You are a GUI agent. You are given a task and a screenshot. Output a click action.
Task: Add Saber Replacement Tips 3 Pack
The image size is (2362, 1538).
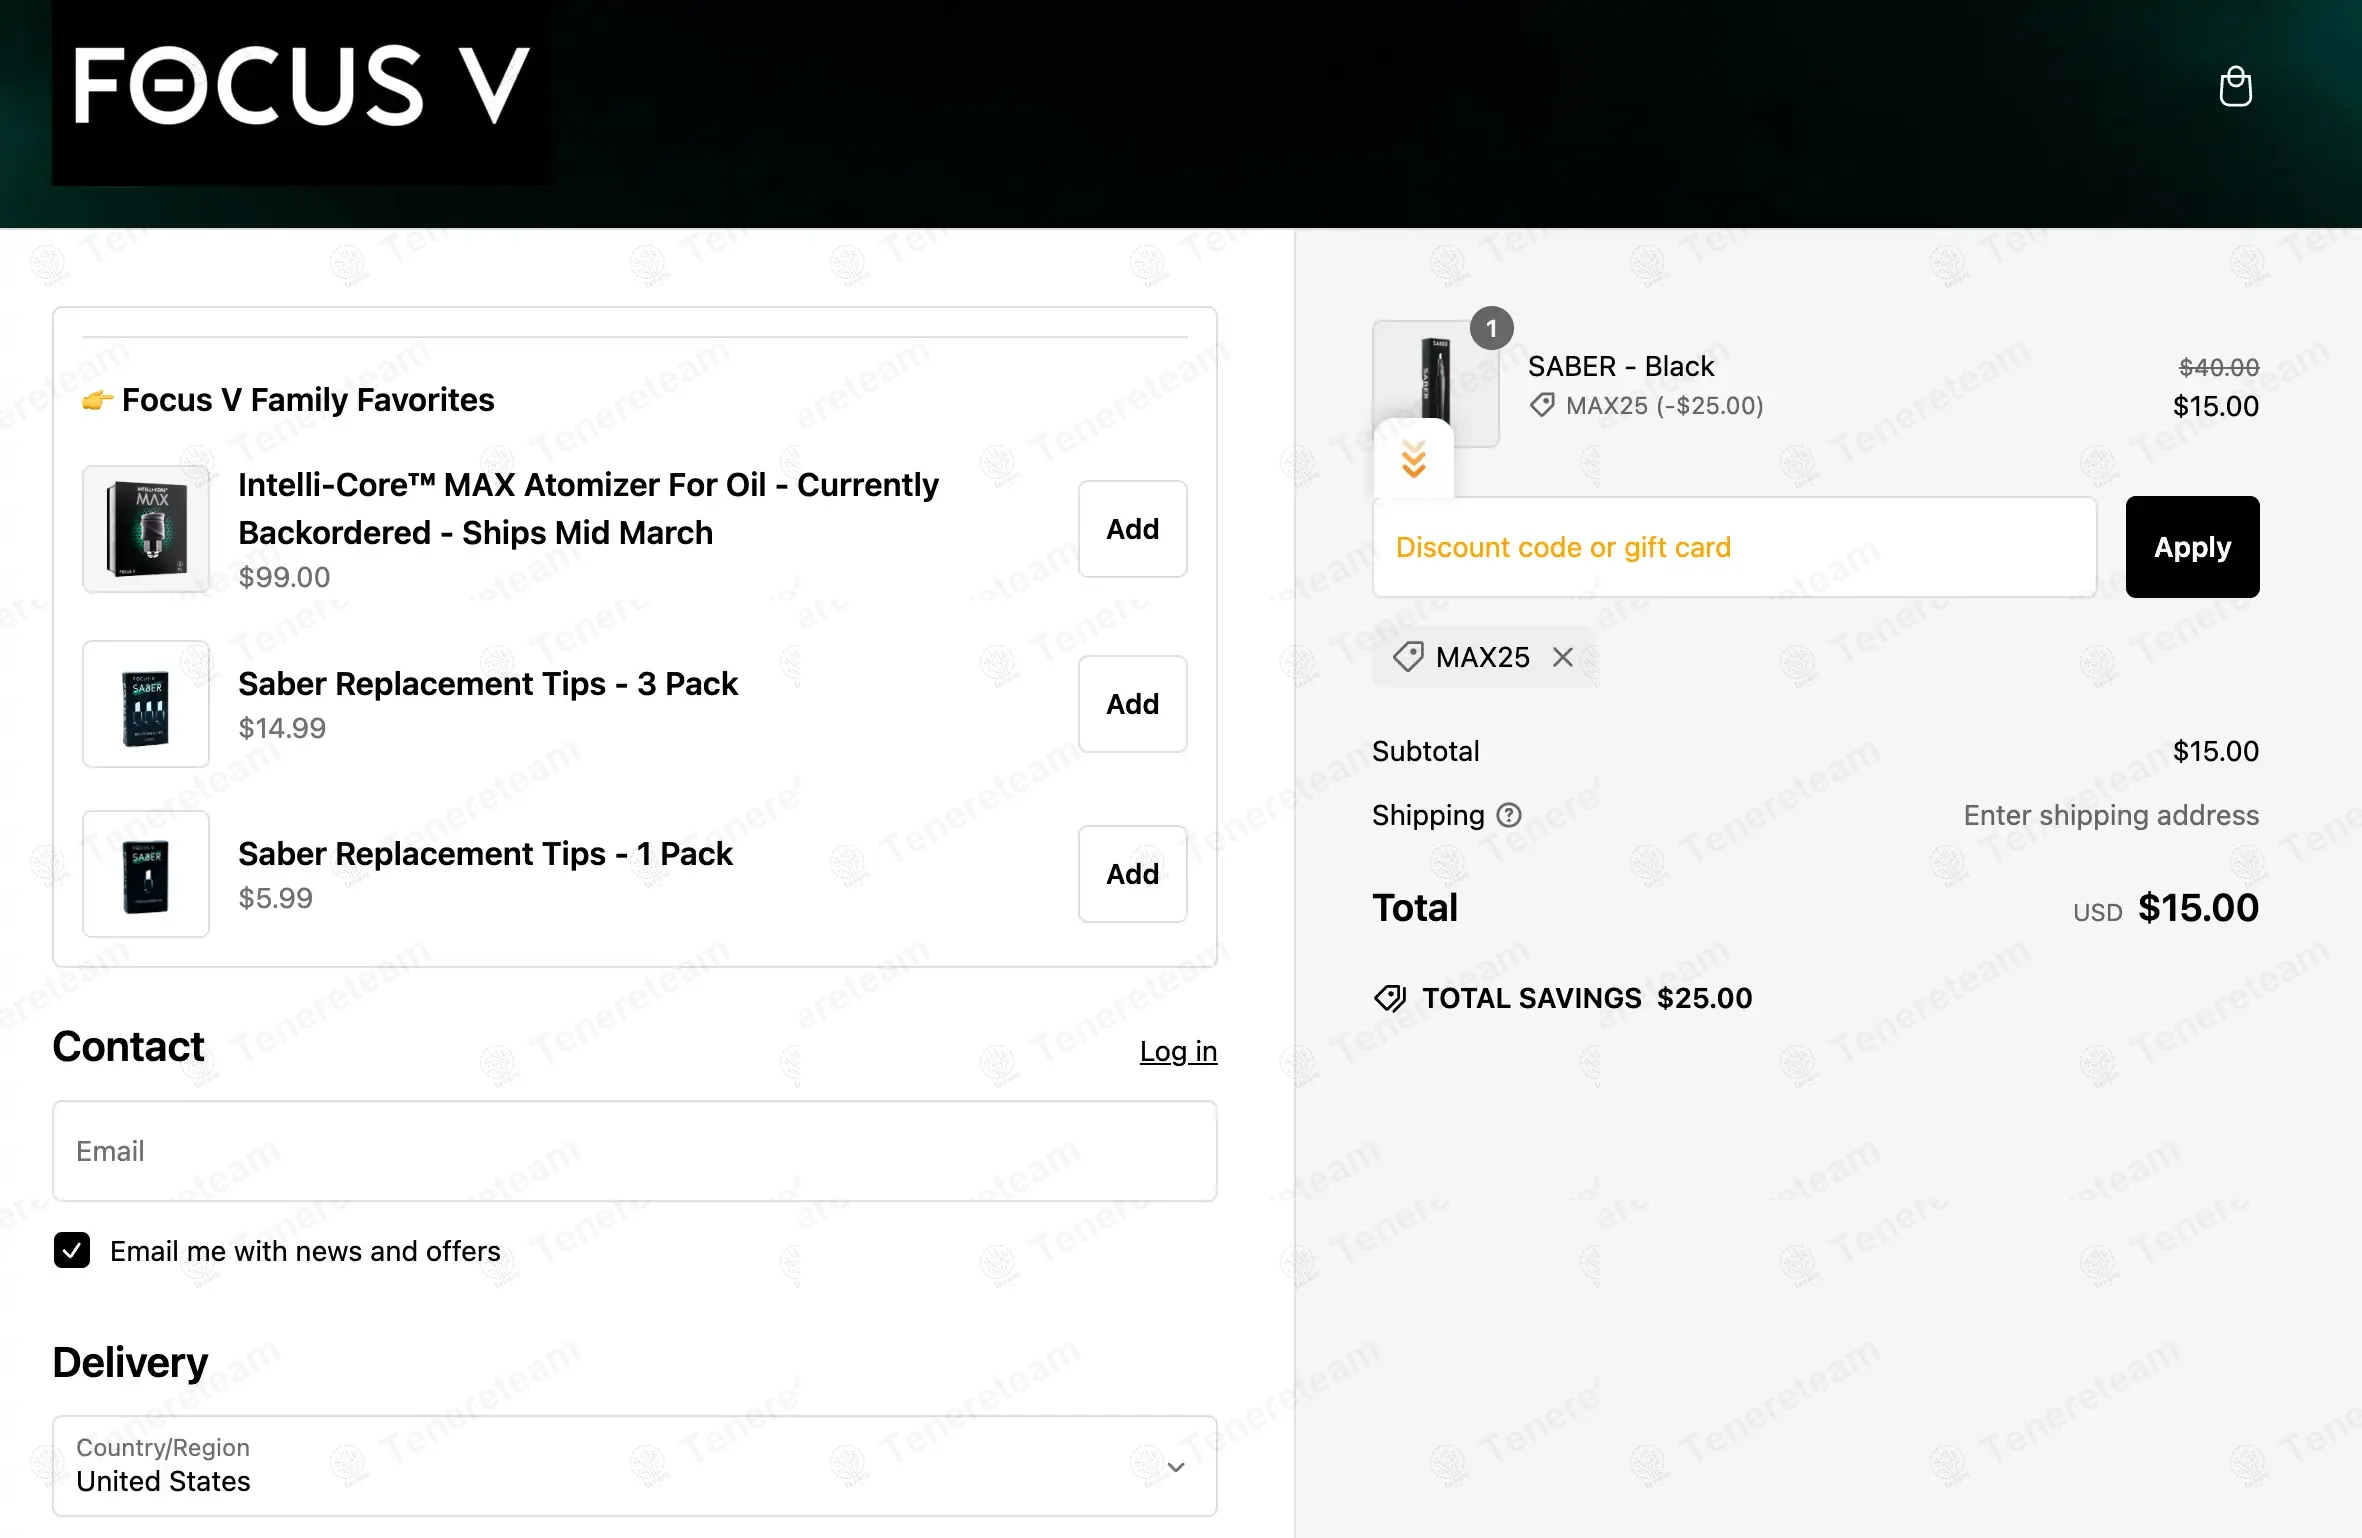tap(1132, 704)
